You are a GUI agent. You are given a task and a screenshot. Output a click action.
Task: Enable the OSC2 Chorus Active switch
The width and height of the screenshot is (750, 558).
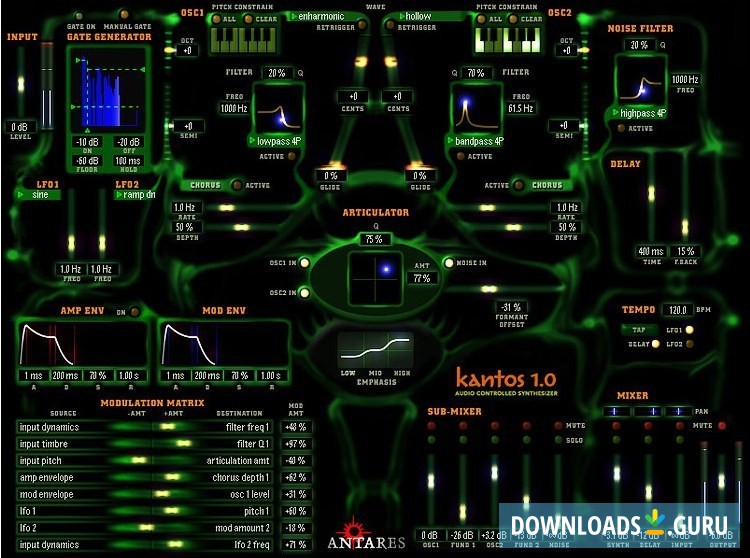pos(518,185)
